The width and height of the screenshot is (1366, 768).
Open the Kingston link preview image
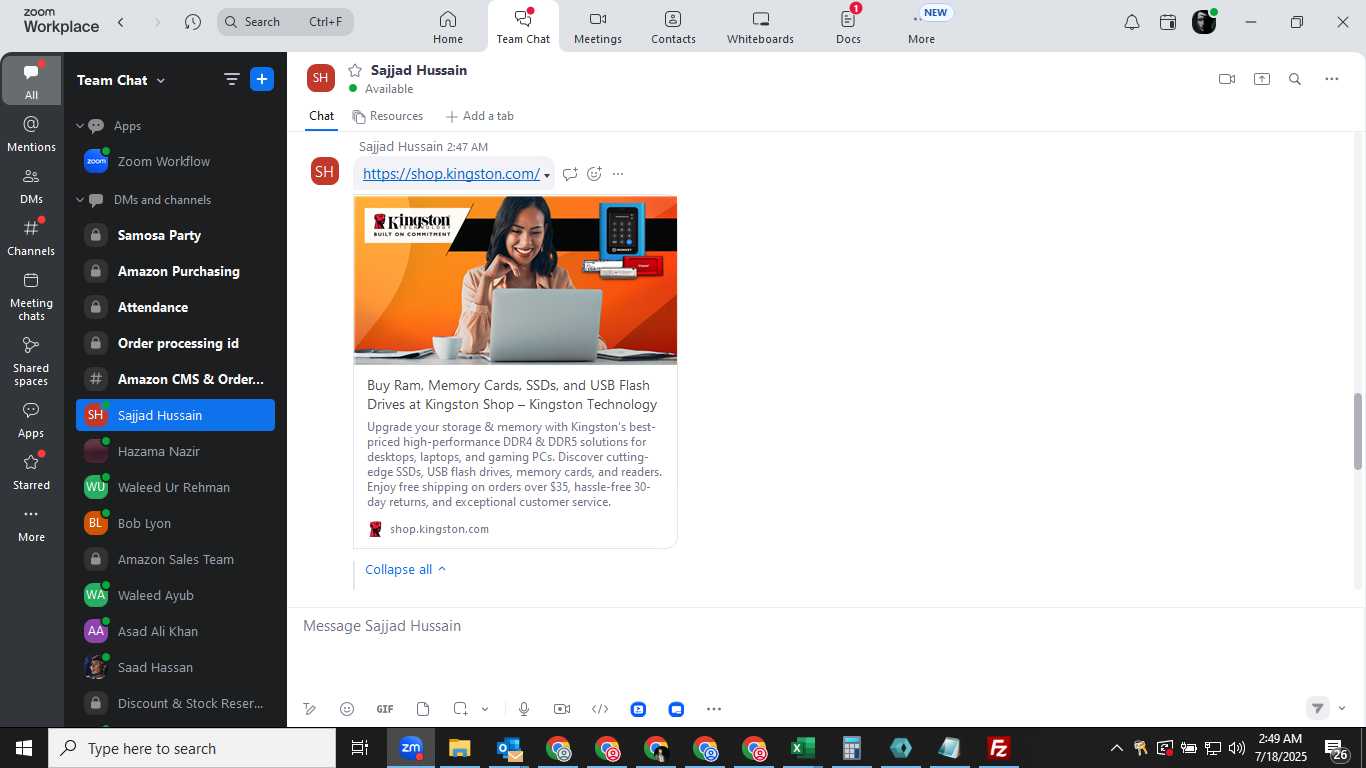[x=515, y=280]
